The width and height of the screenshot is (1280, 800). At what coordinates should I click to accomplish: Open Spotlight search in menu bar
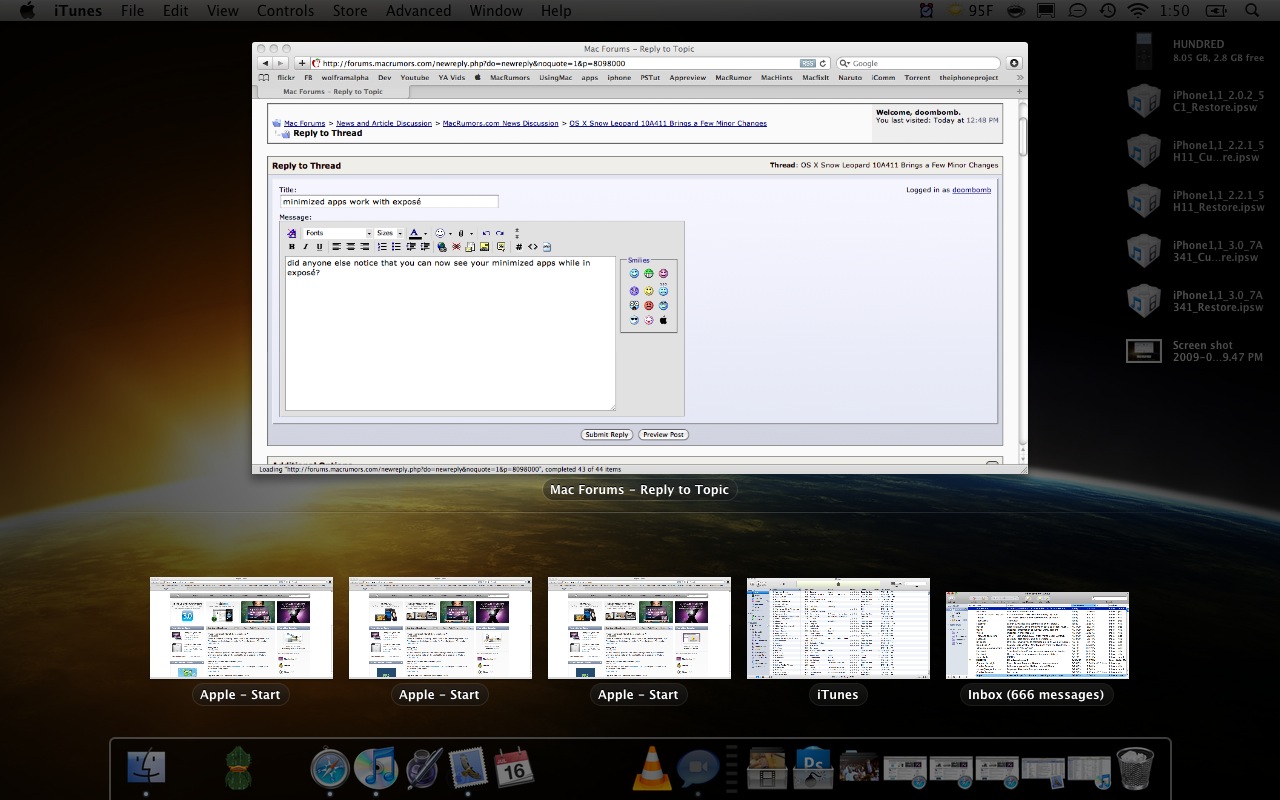click(1252, 11)
